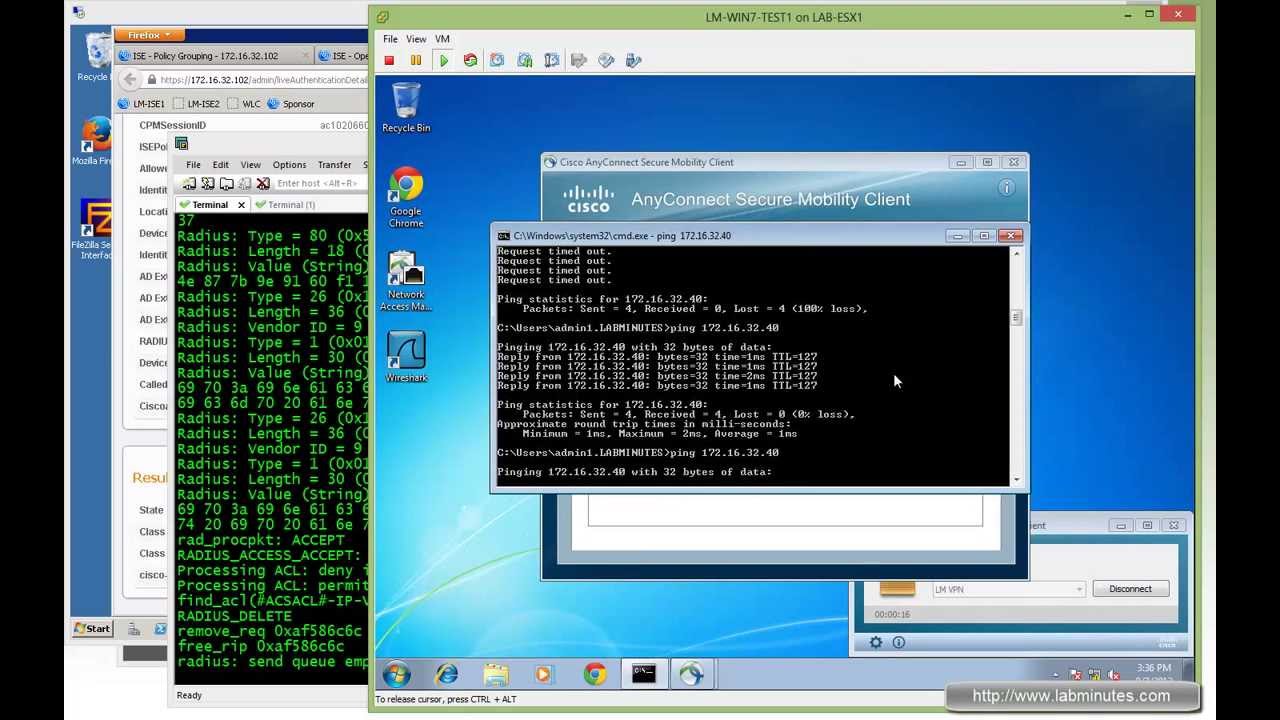This screenshot has height=720, width=1280.
Task: Open Windows Media Player taskbar icon
Action: 545,674
